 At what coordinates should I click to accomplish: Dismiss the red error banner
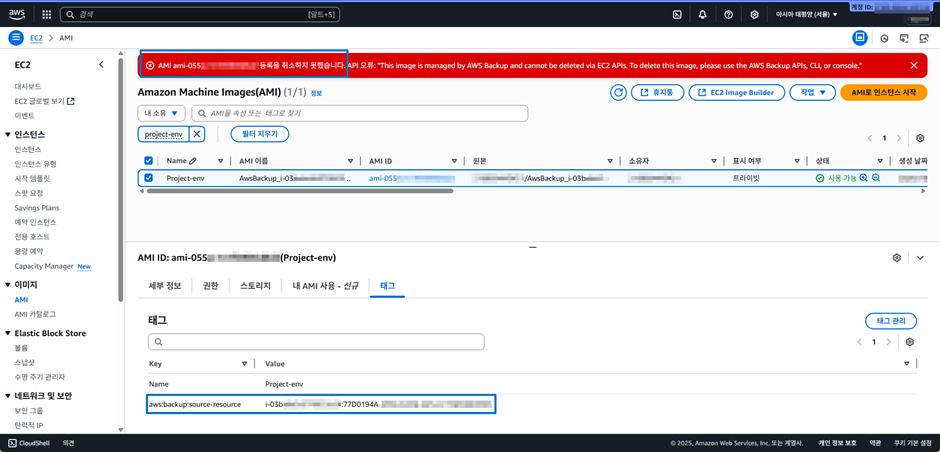pos(913,65)
